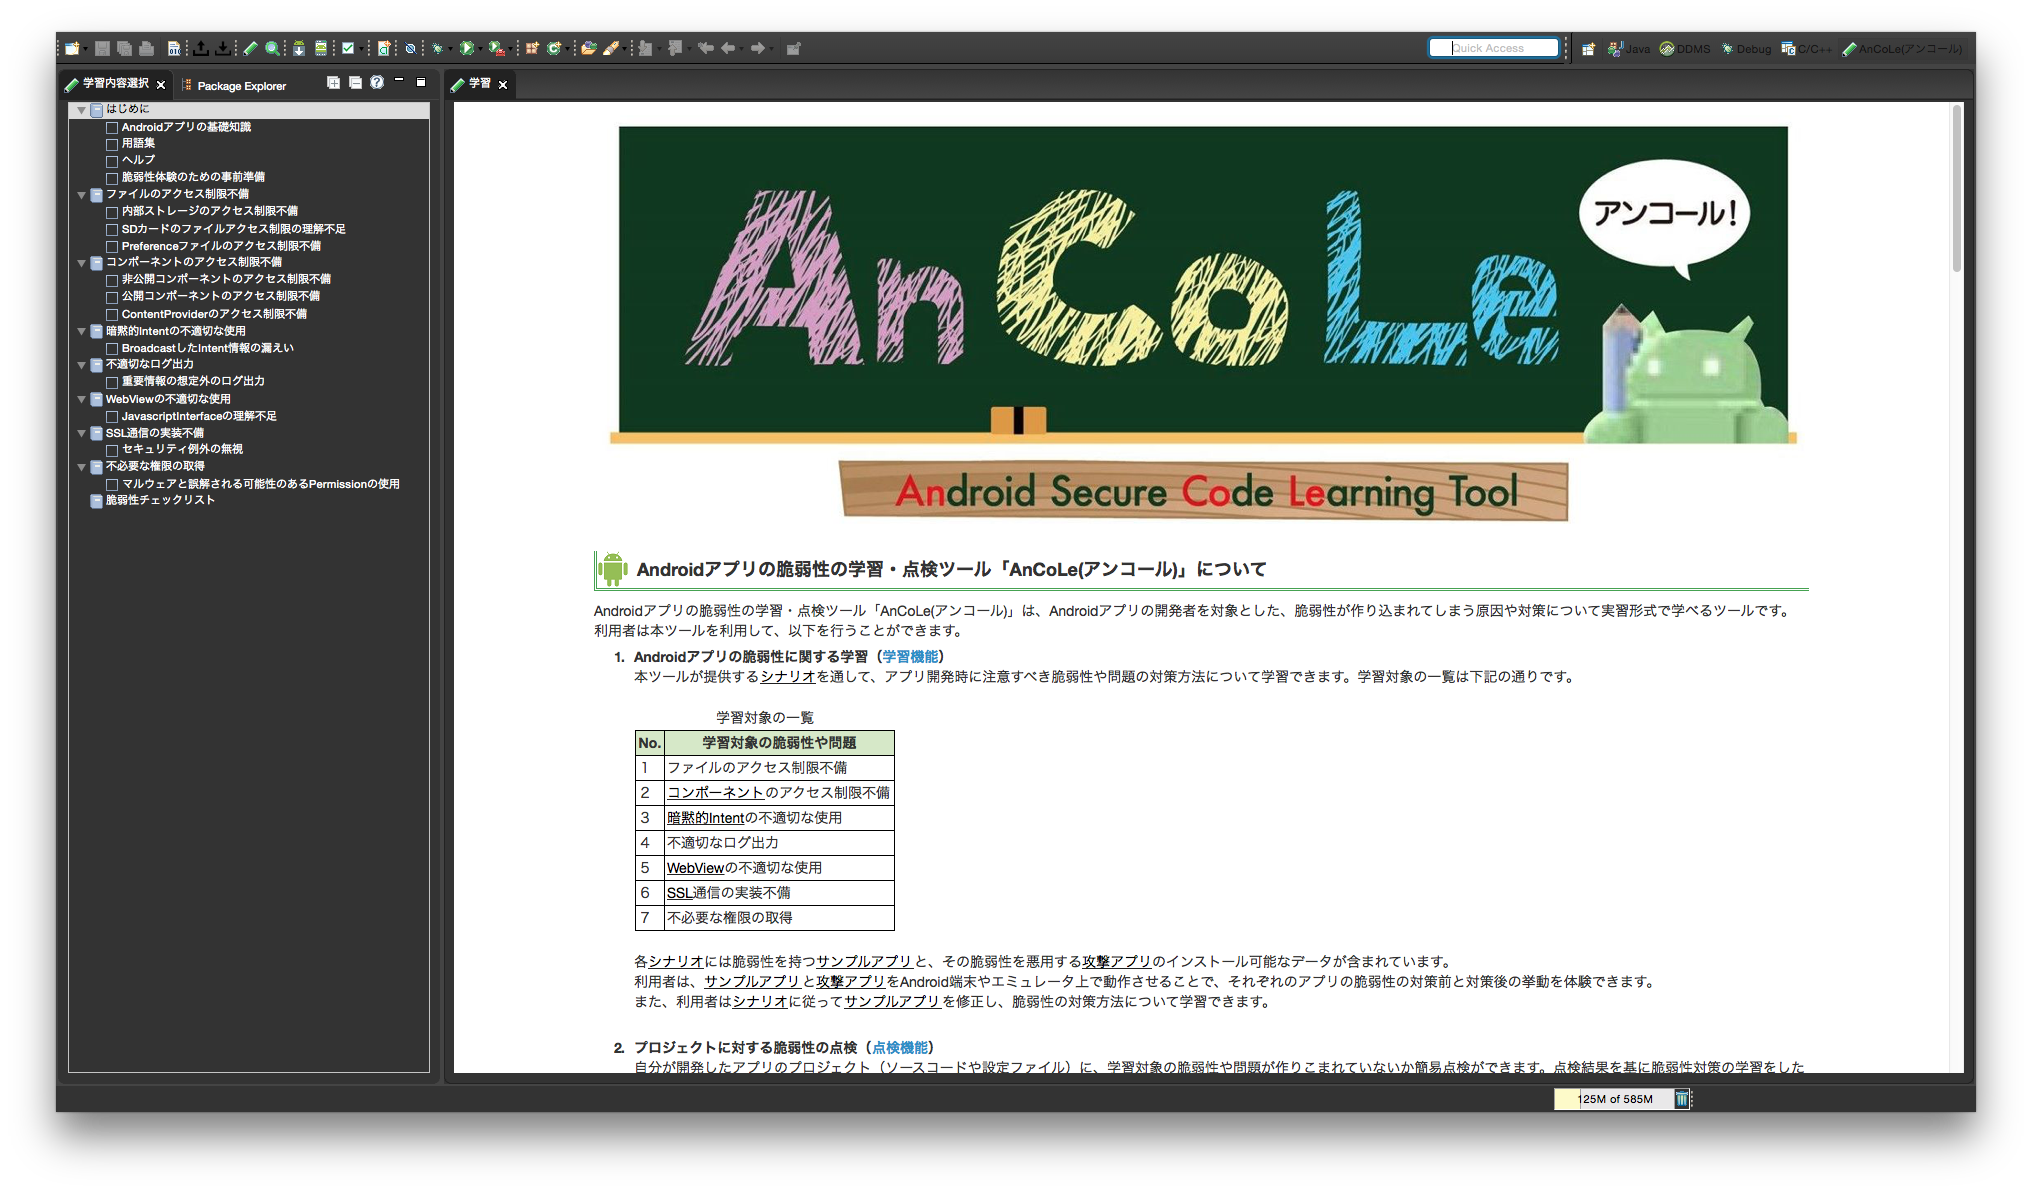Open dropdown arrow next to Run icon

click(480, 48)
